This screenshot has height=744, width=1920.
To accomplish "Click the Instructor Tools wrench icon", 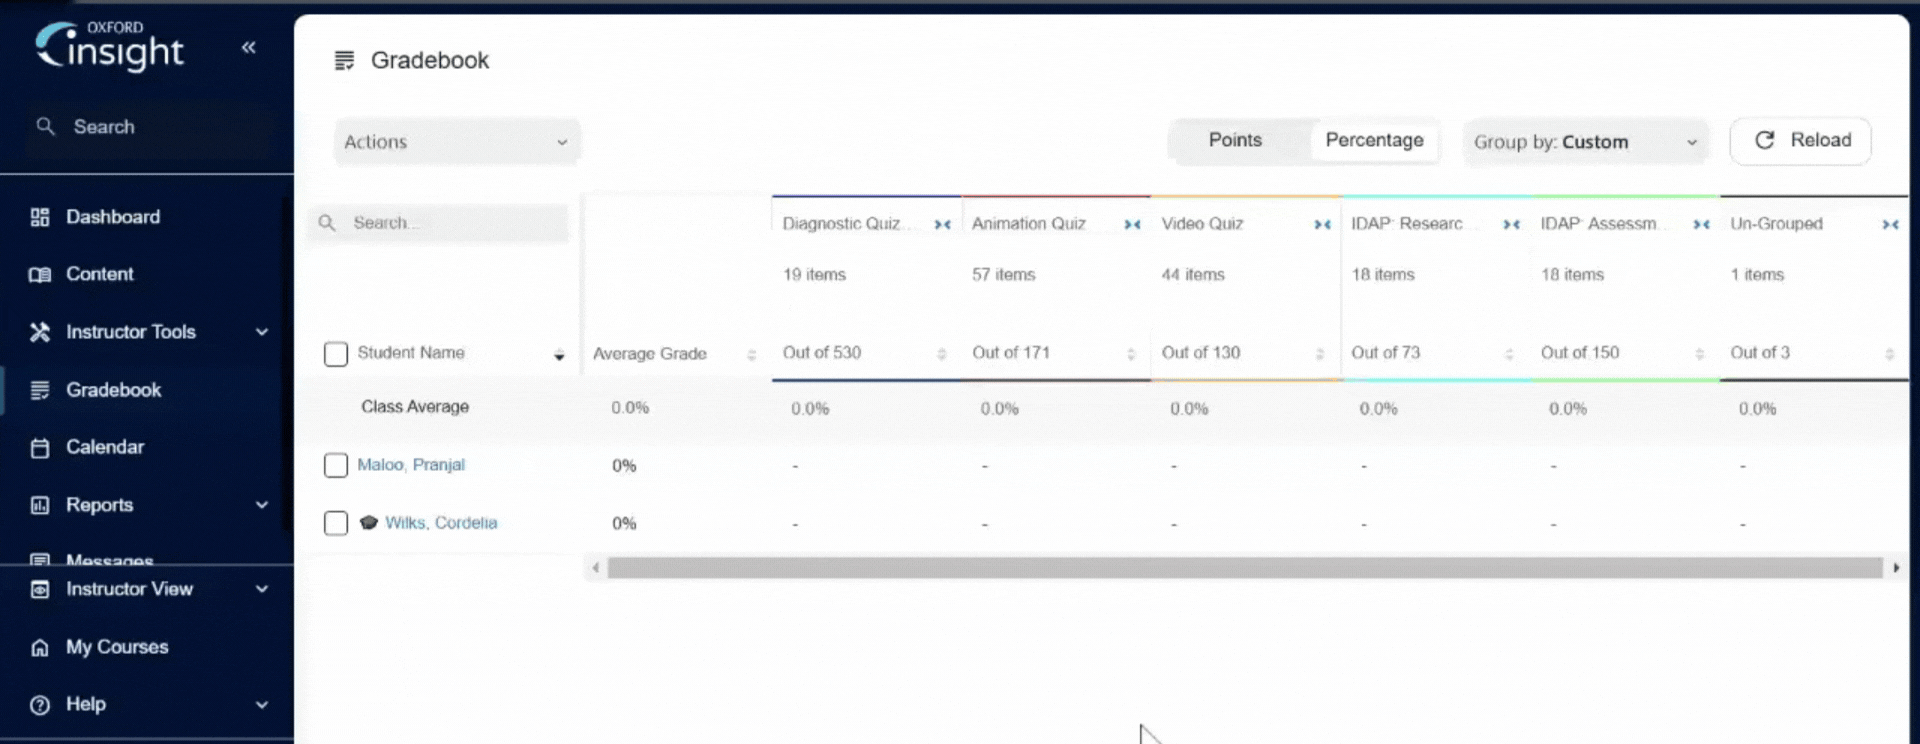I will 40,332.
